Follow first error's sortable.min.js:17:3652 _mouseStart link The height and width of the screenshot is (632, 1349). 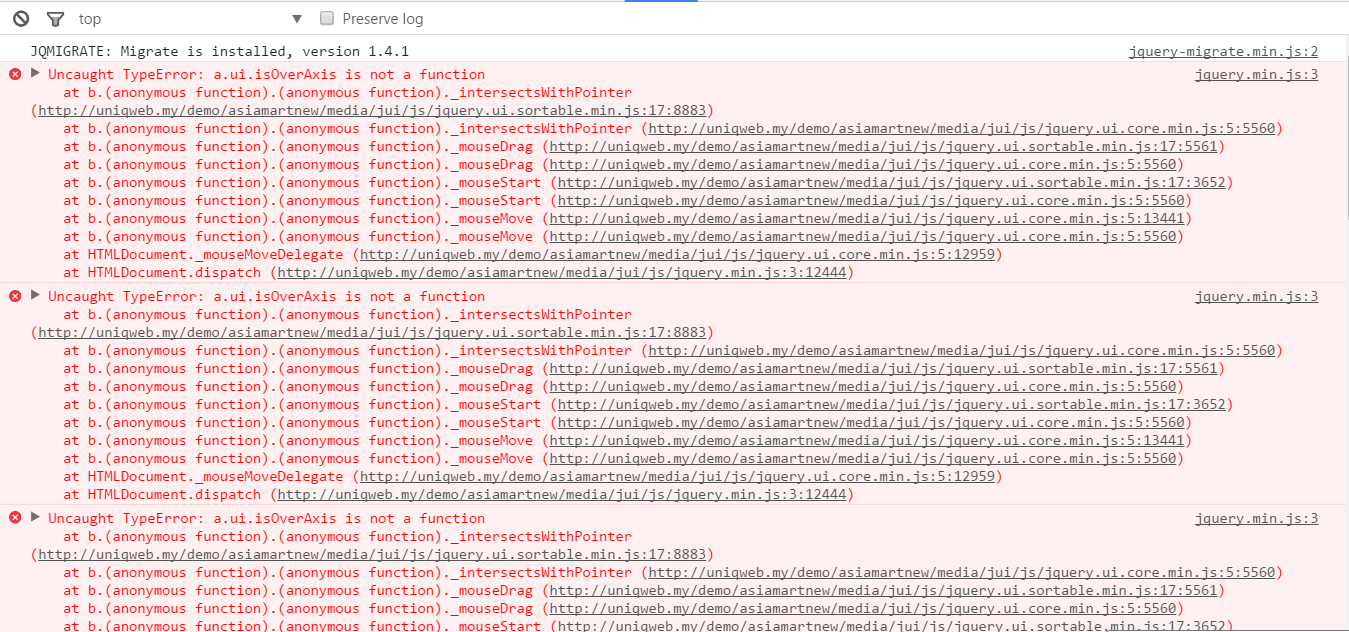(x=891, y=182)
